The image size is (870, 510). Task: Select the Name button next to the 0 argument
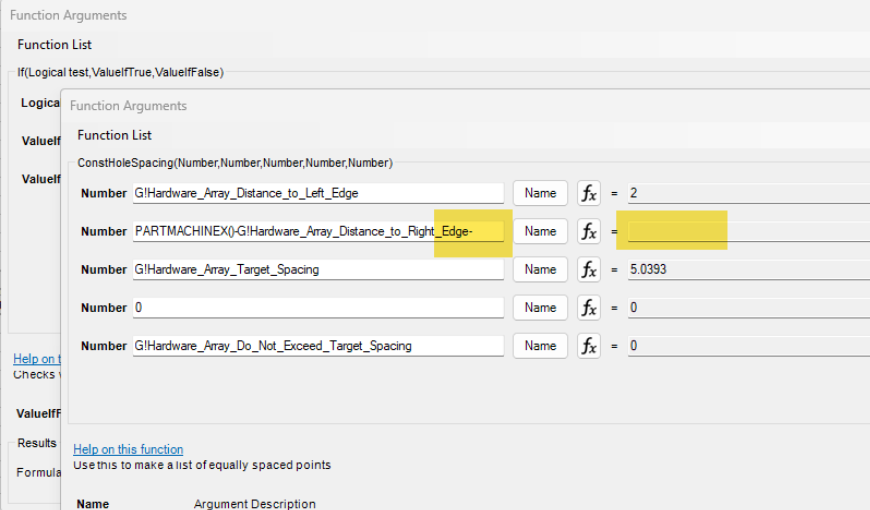pos(540,307)
